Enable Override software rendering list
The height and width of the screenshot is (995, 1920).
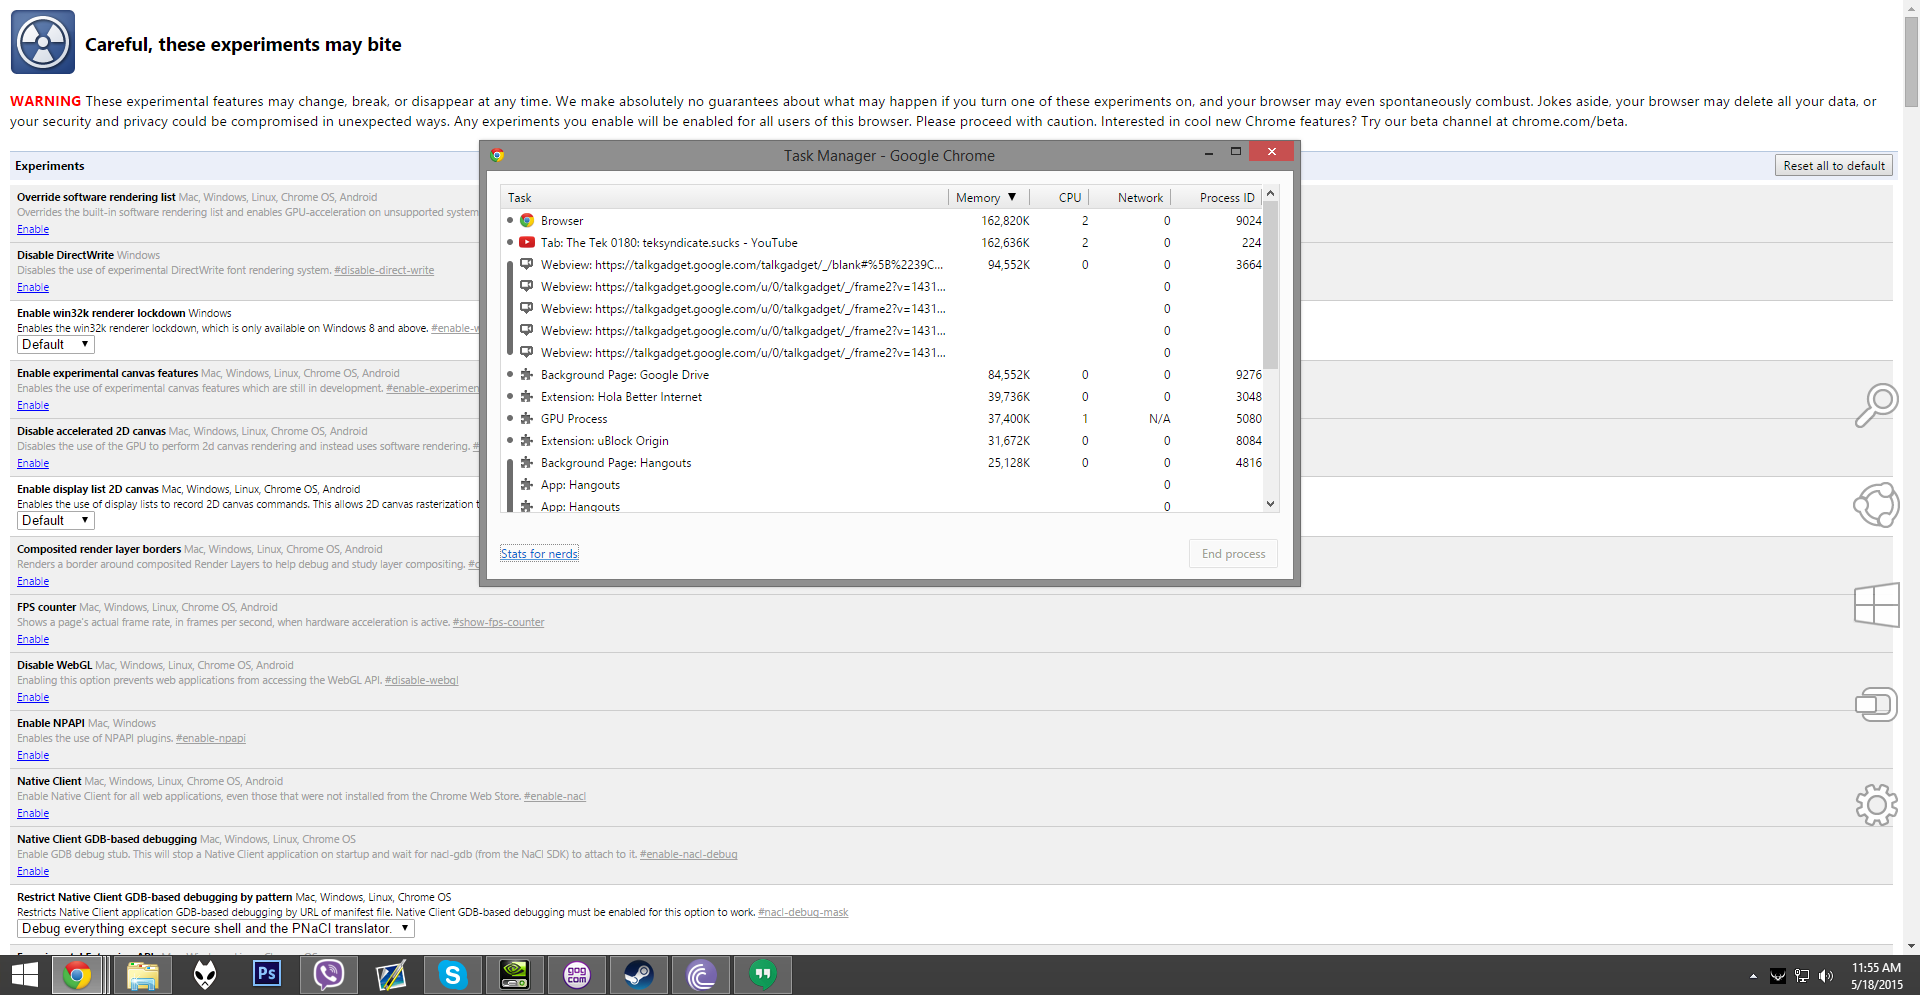click(x=33, y=230)
